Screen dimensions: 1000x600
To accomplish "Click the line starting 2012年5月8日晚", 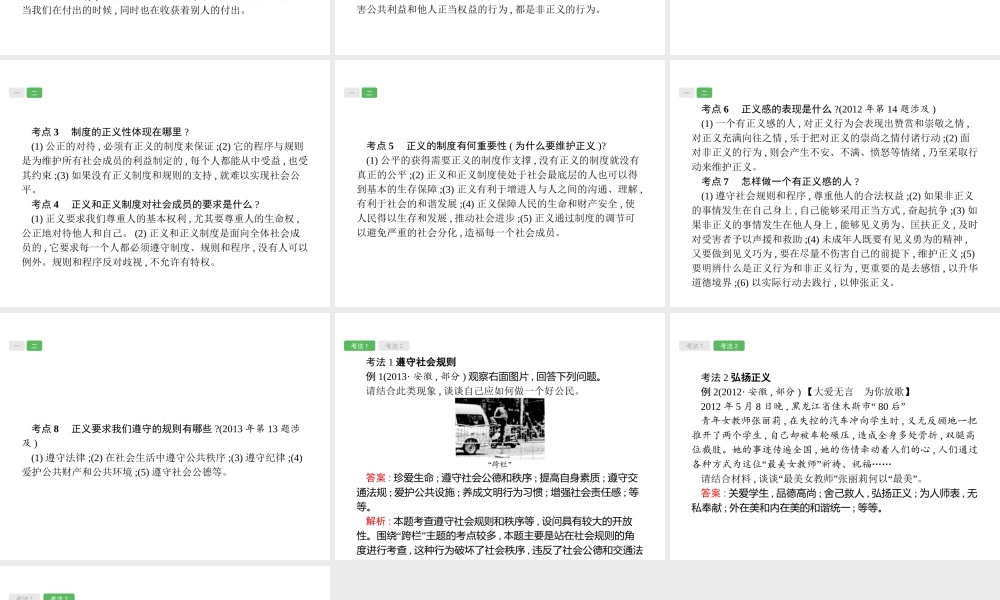I will tap(803, 406).
